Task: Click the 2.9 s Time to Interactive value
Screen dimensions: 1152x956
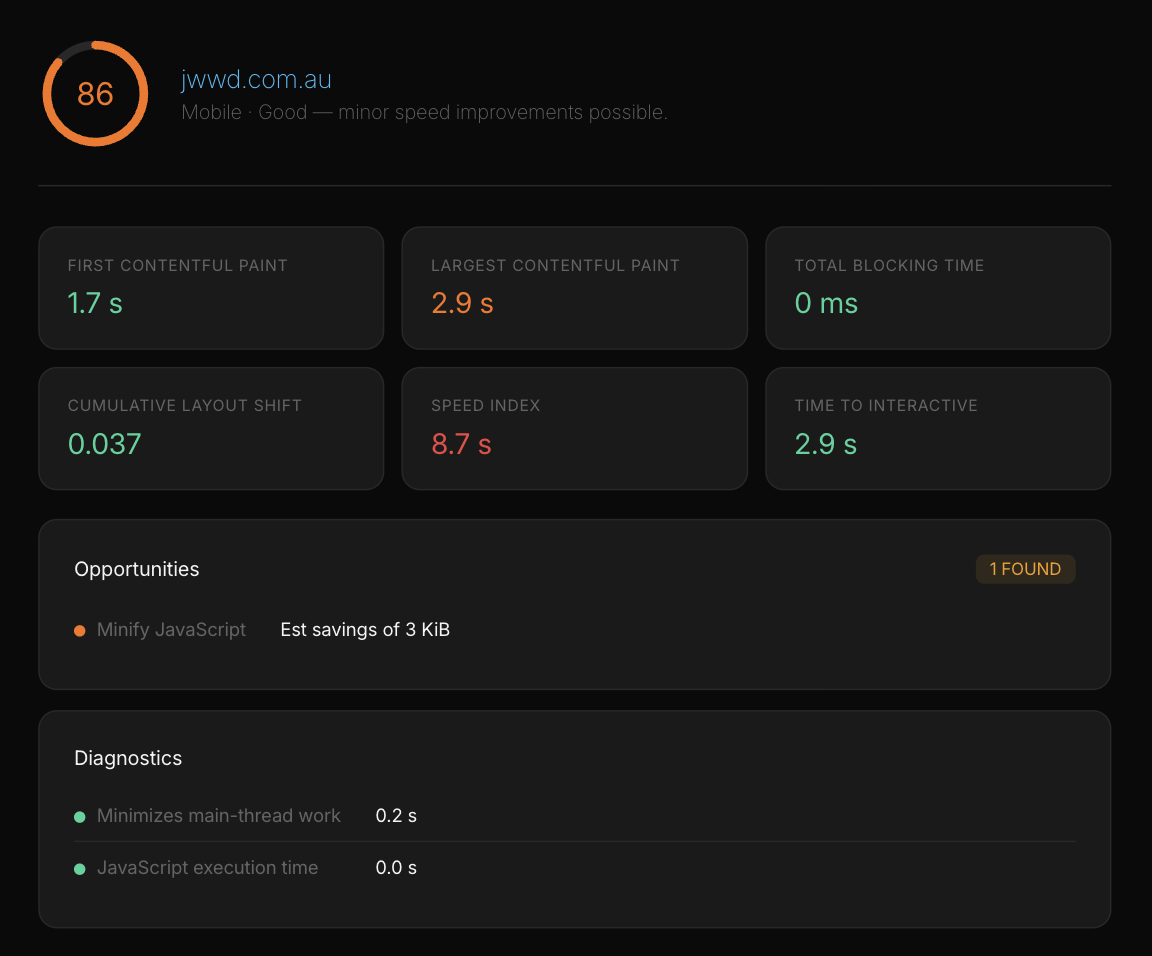Action: click(826, 444)
